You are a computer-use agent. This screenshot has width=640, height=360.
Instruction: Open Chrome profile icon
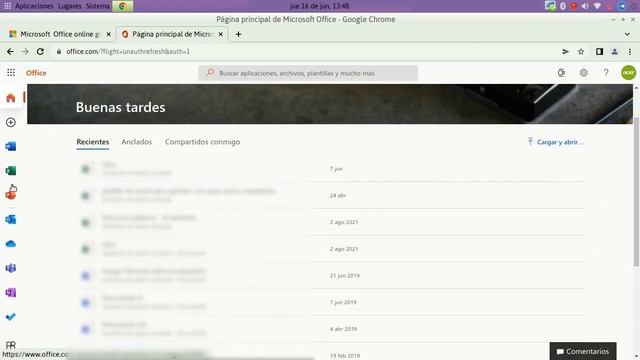(x=614, y=51)
